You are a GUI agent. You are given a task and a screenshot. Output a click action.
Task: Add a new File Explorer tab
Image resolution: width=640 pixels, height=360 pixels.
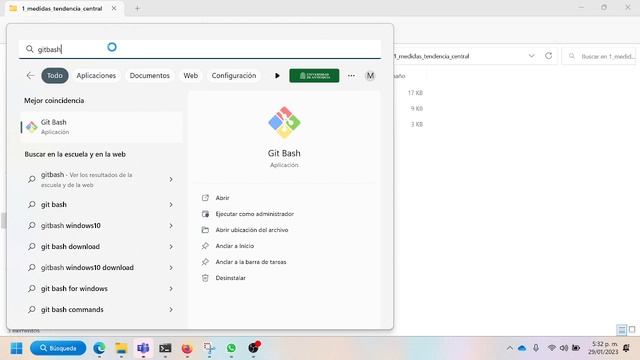[137, 8]
